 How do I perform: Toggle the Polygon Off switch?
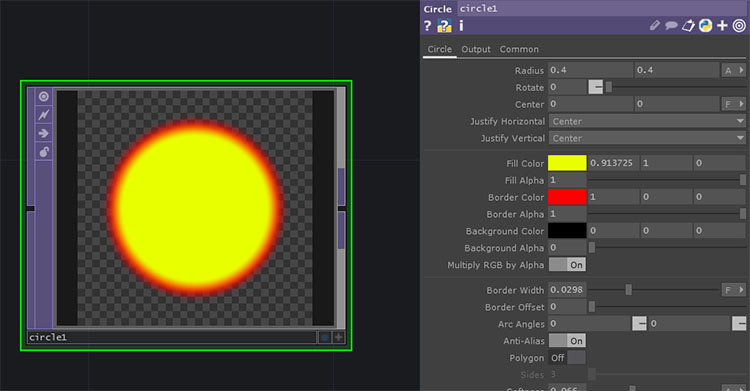point(567,357)
